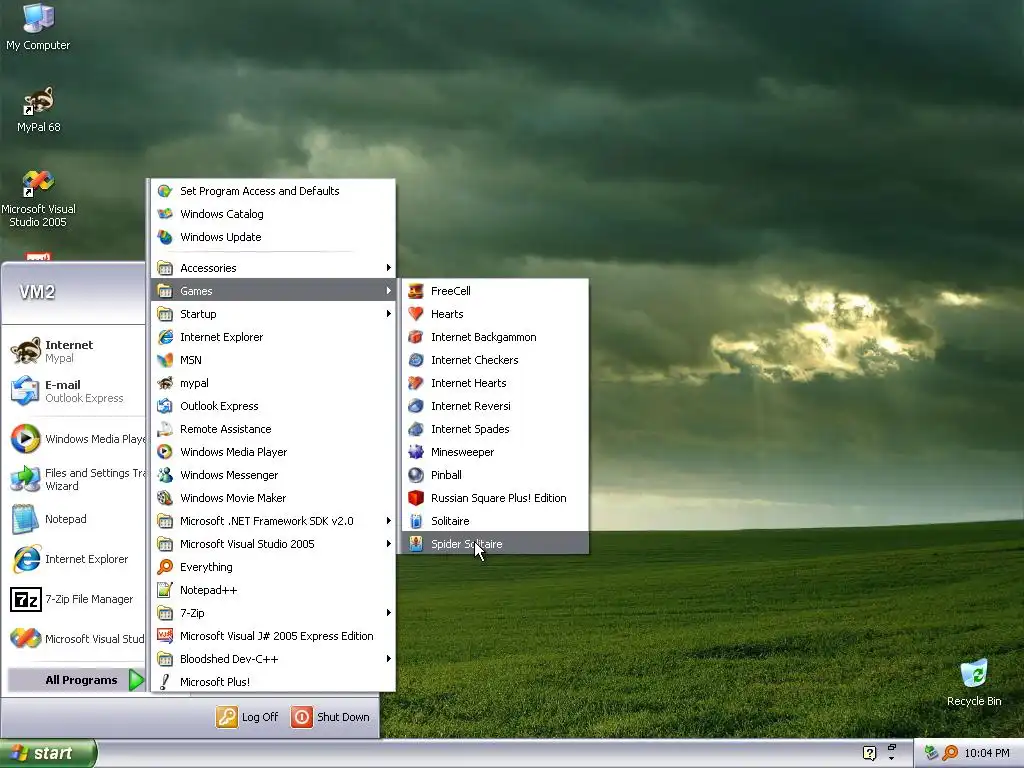The height and width of the screenshot is (768, 1024).
Task: Click the Start button
Action: click(x=48, y=754)
